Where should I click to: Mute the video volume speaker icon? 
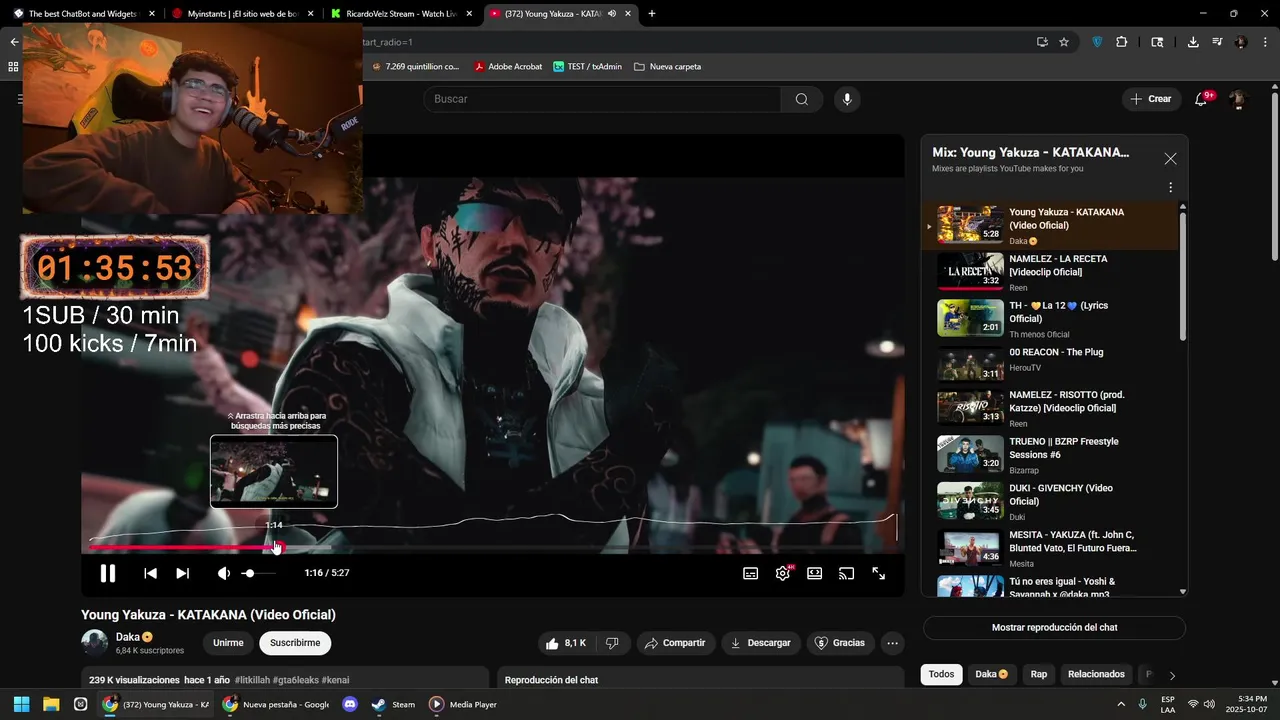click(x=224, y=573)
